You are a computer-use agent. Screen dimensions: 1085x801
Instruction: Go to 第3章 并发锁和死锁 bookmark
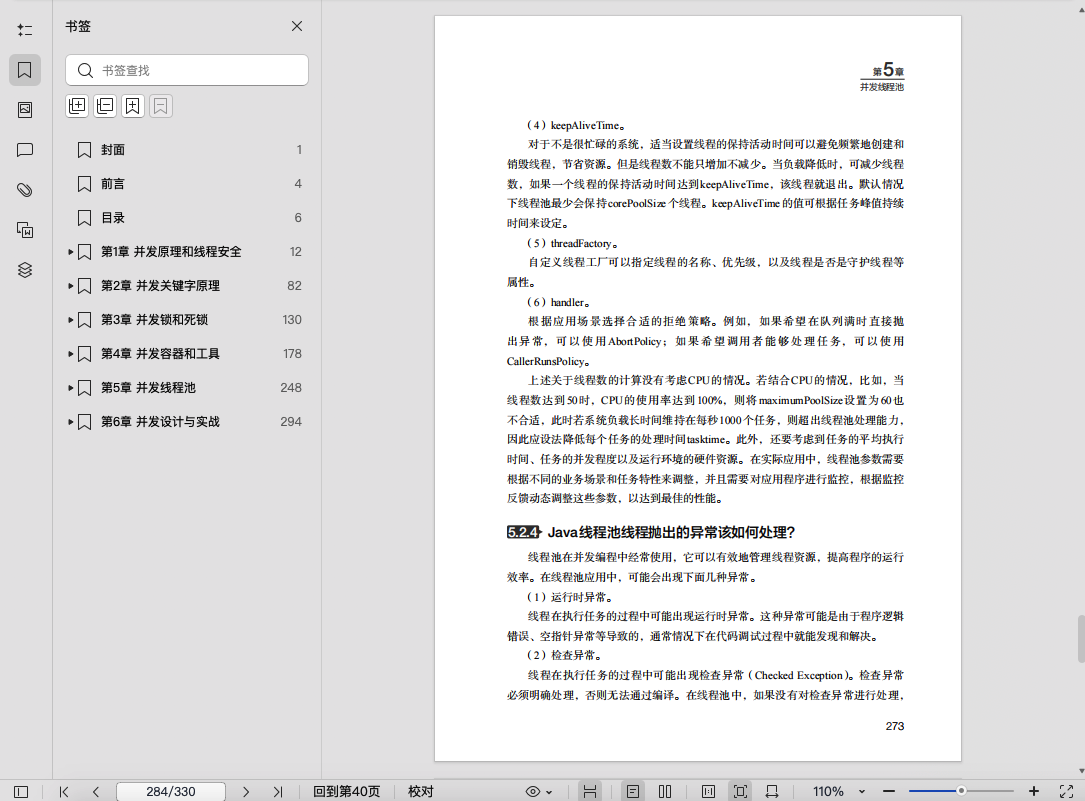[154, 320]
